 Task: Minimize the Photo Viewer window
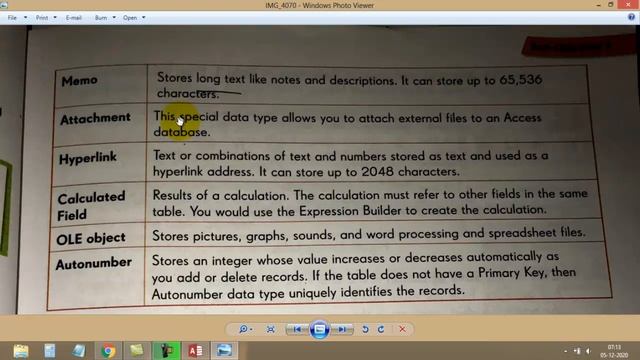tap(598, 5)
